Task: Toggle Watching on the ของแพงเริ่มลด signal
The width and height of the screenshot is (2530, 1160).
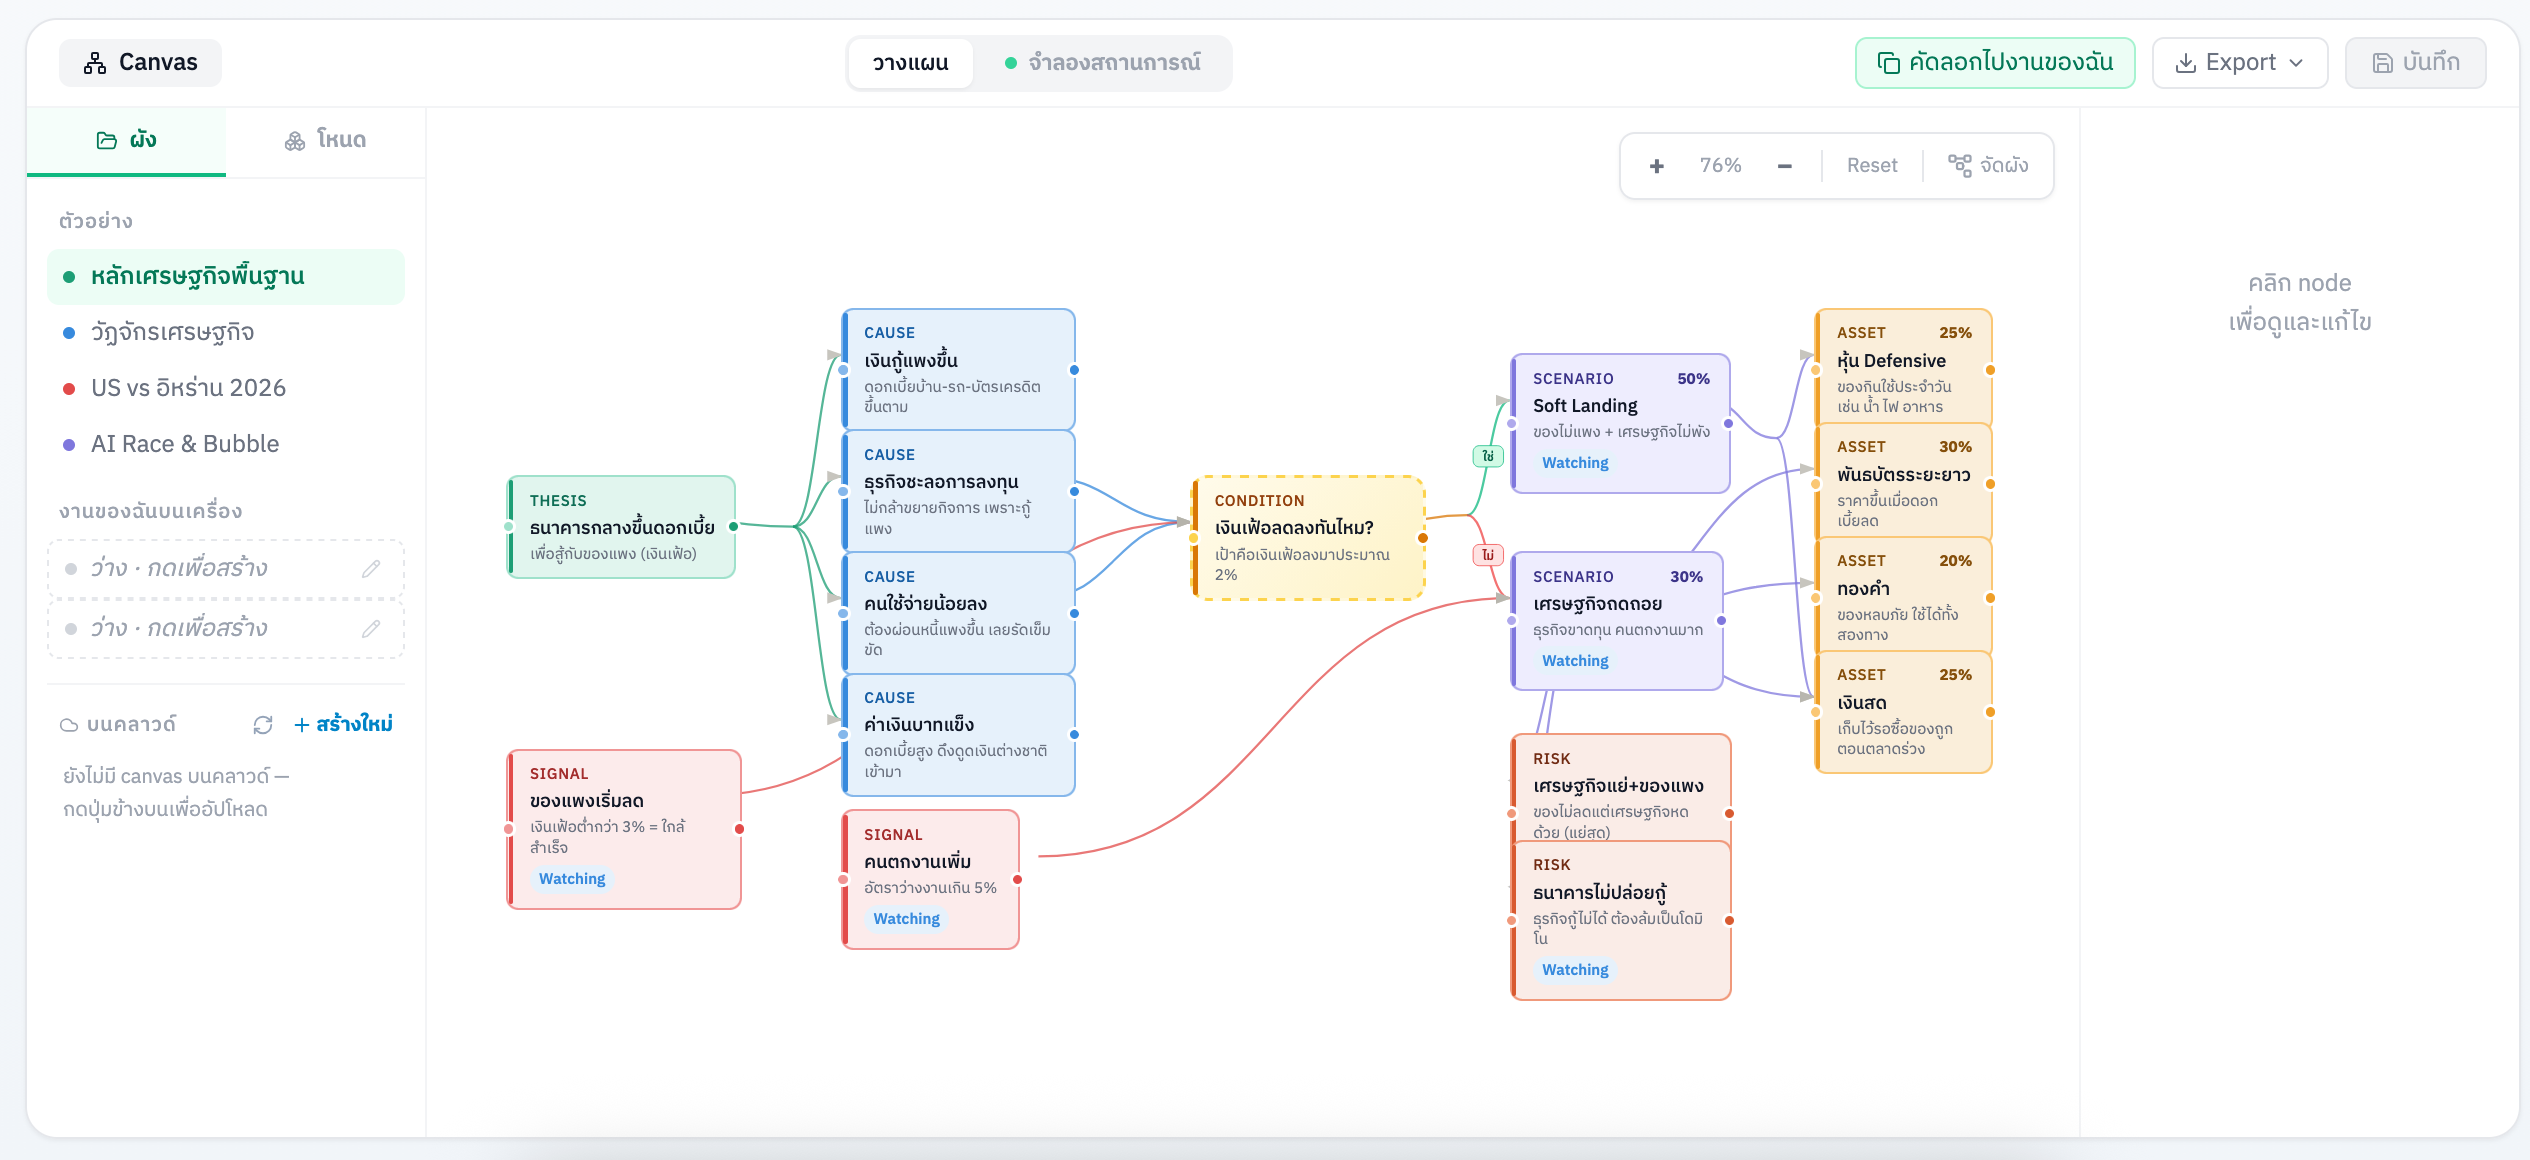Action: [571, 878]
